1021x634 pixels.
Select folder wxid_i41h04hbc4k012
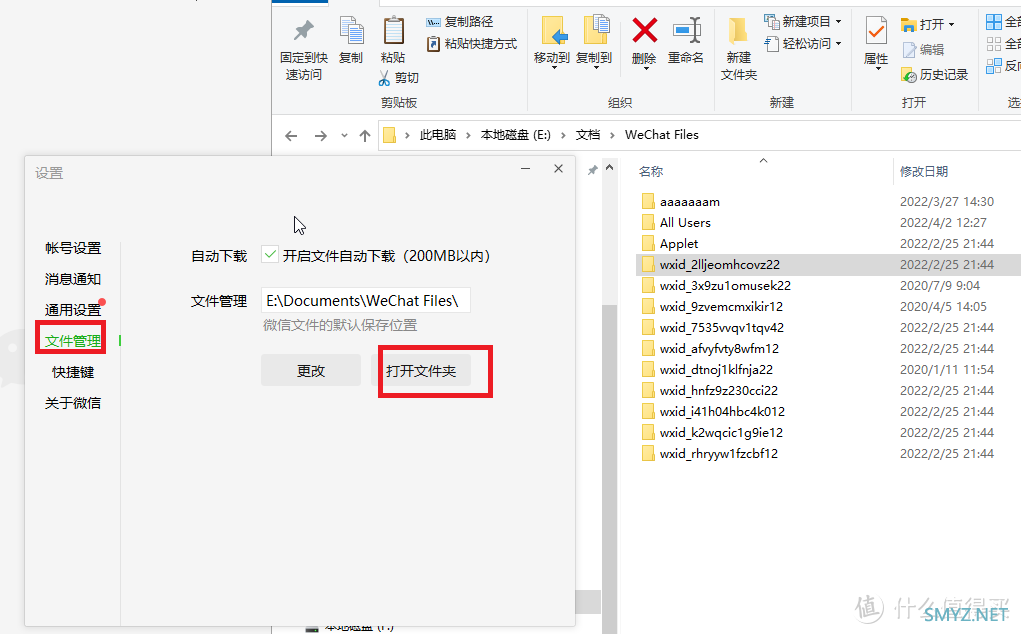click(x=722, y=411)
